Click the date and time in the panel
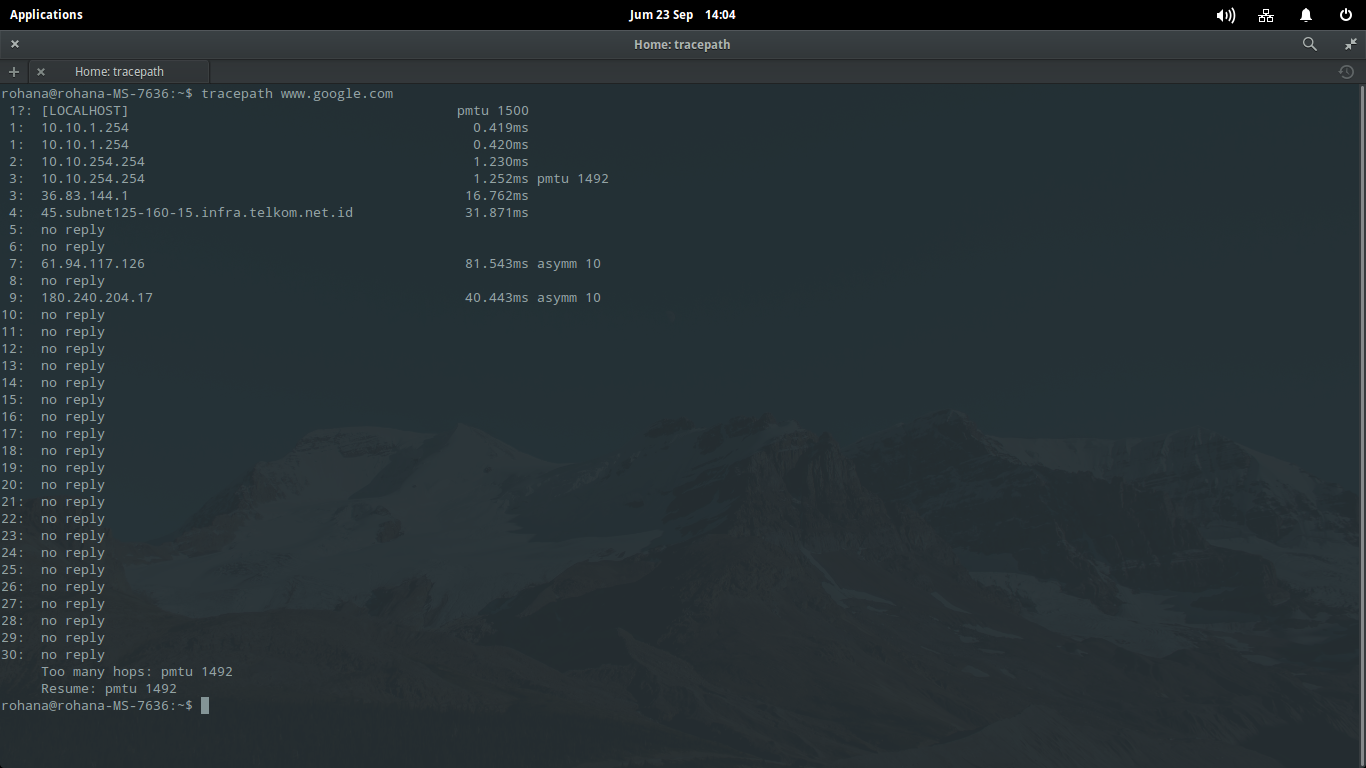This screenshot has width=1366, height=768. point(682,14)
